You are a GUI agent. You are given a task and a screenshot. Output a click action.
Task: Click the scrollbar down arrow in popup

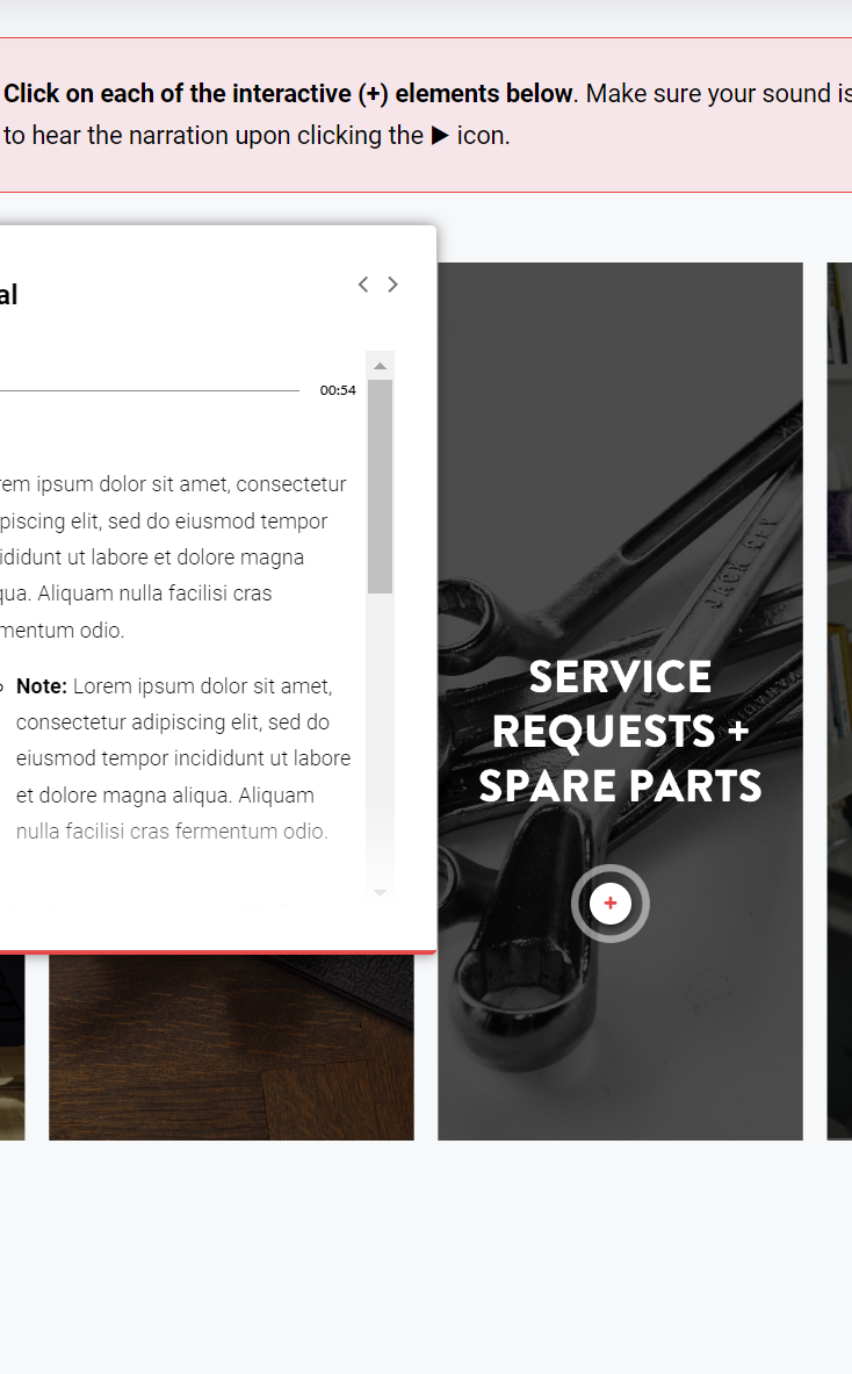point(380,892)
